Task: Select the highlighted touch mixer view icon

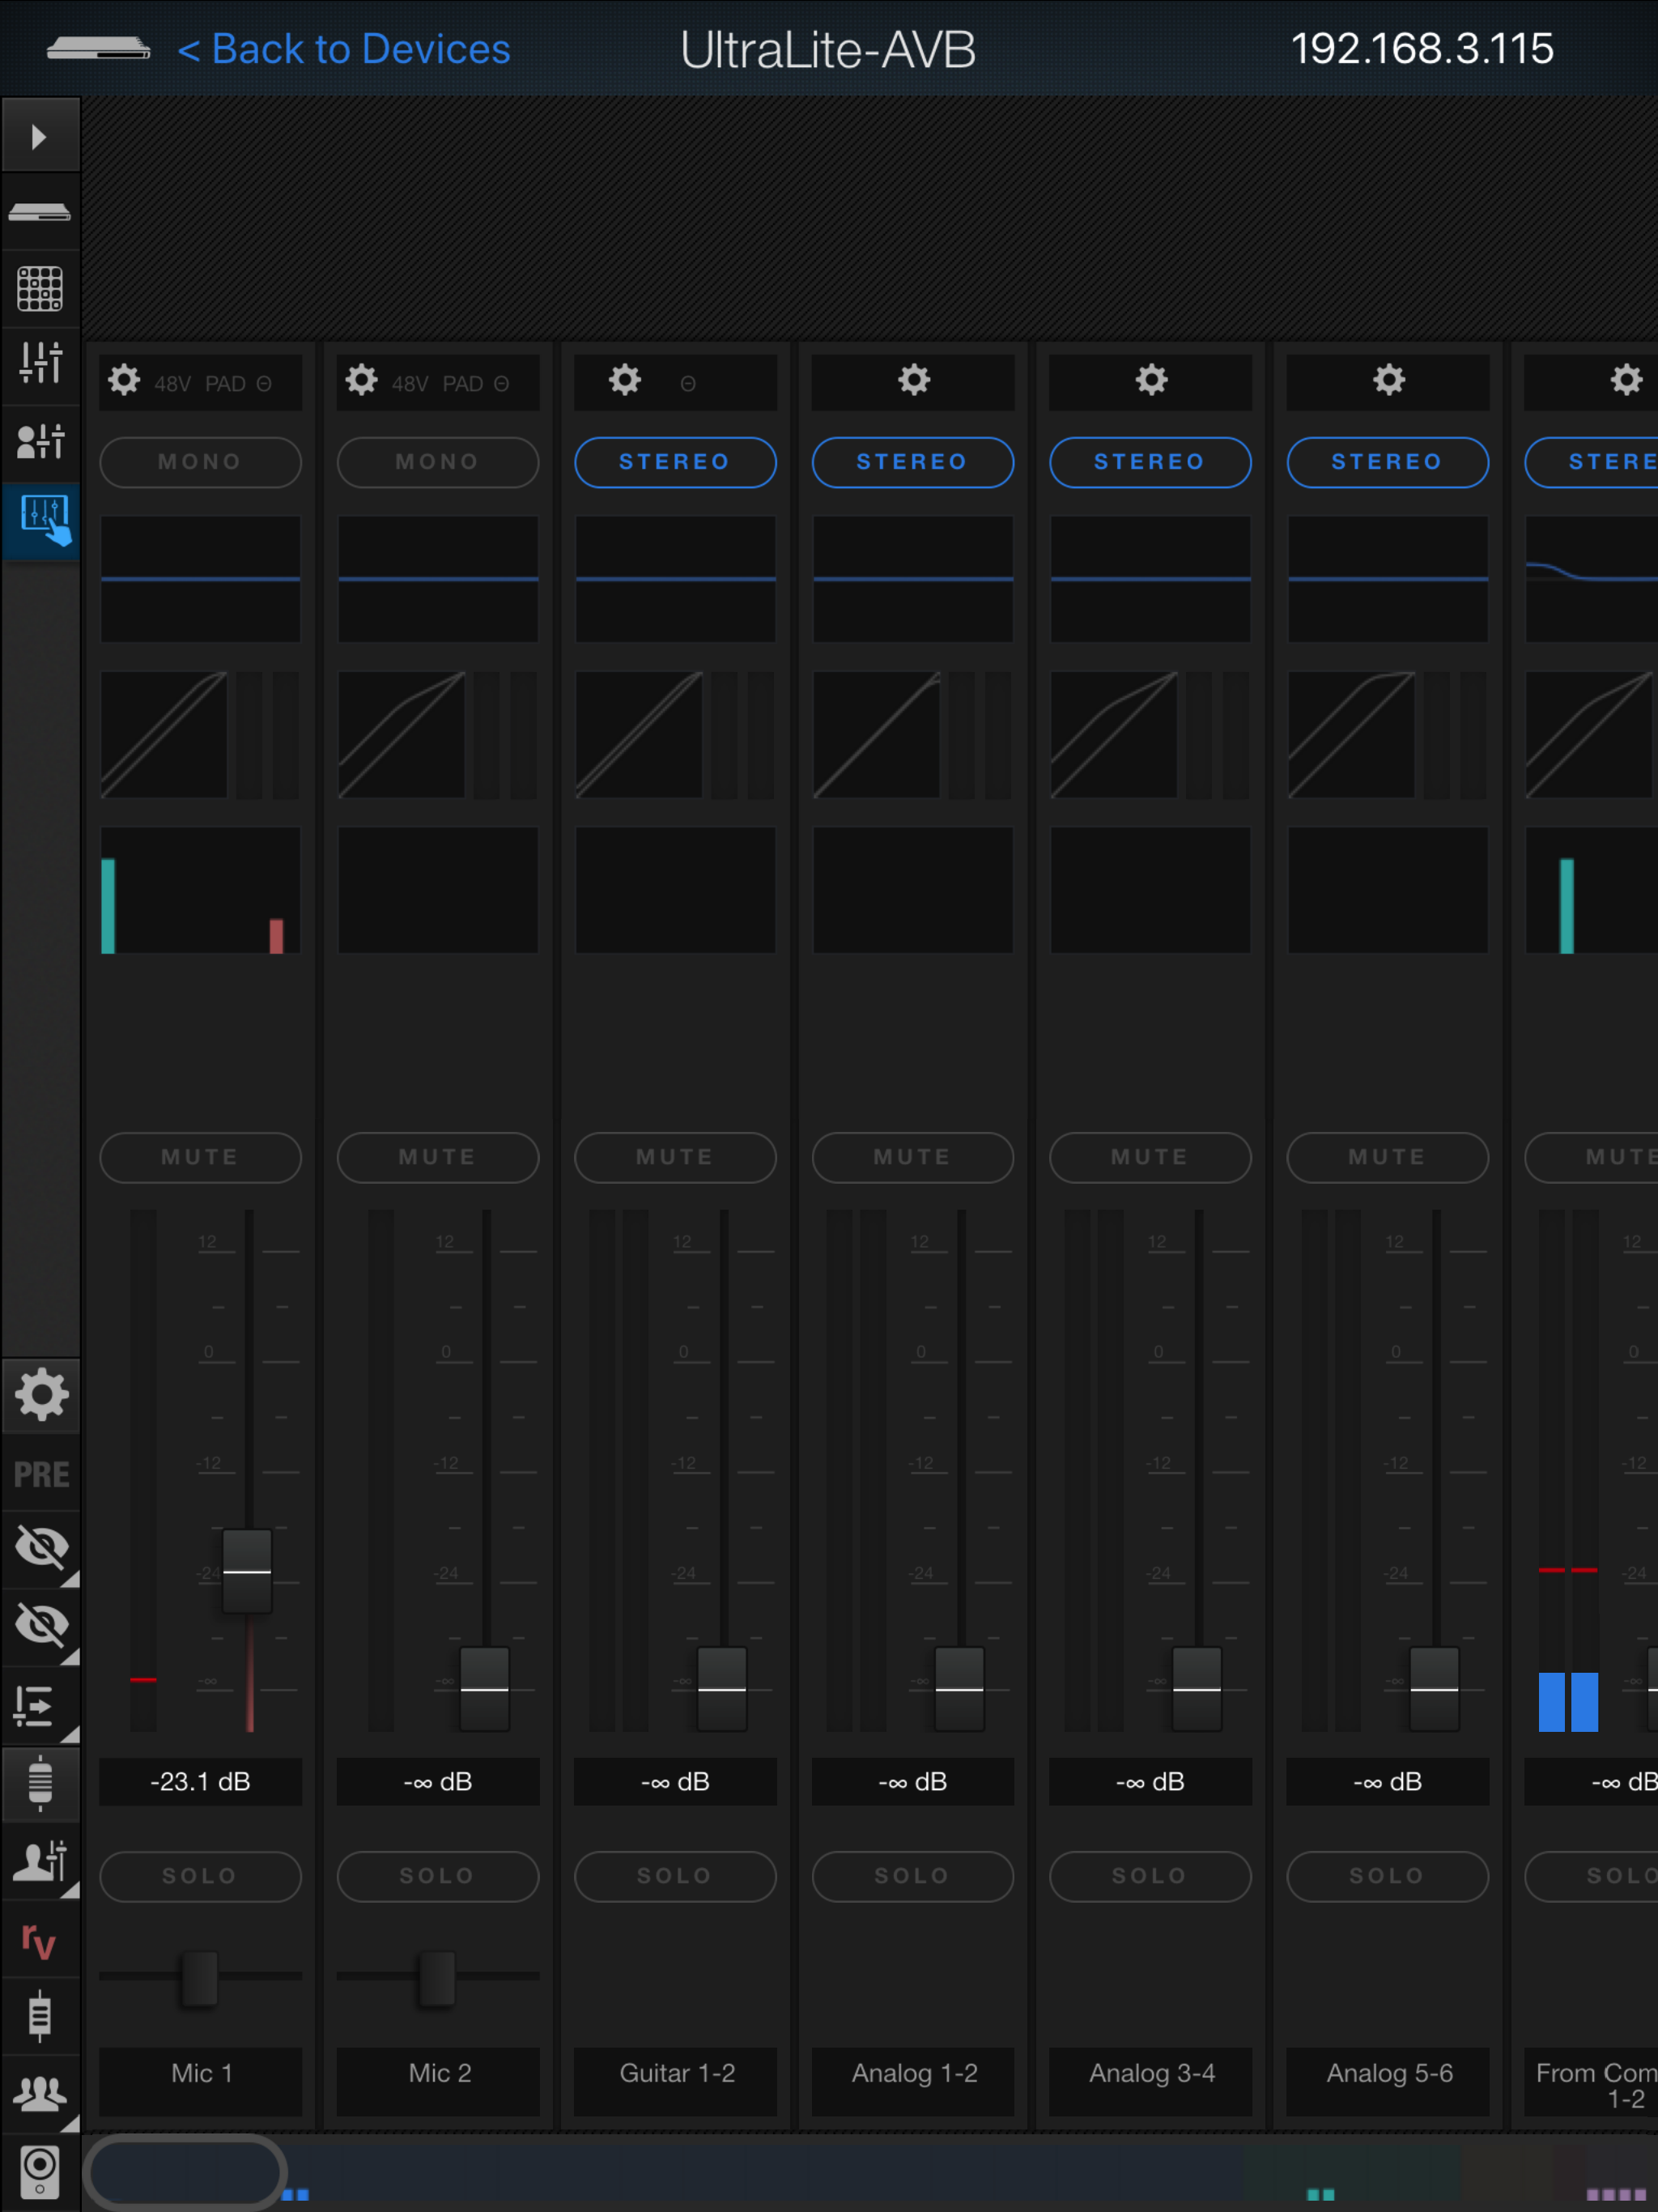Action: tap(40, 520)
